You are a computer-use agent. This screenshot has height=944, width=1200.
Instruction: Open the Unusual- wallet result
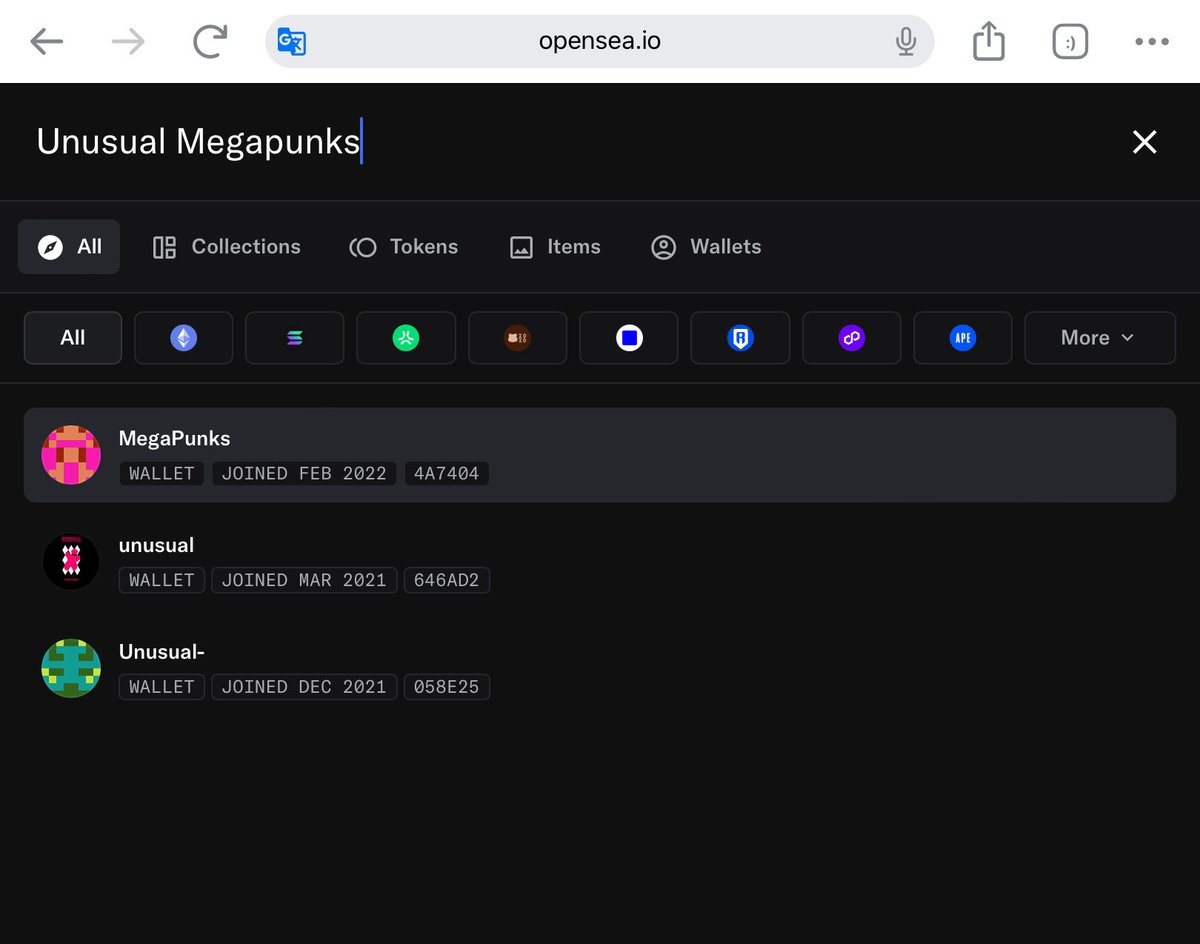[x=600, y=668]
